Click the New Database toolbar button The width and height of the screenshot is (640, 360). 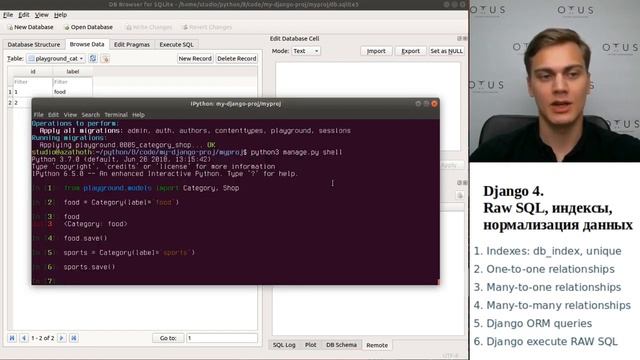tap(31, 27)
